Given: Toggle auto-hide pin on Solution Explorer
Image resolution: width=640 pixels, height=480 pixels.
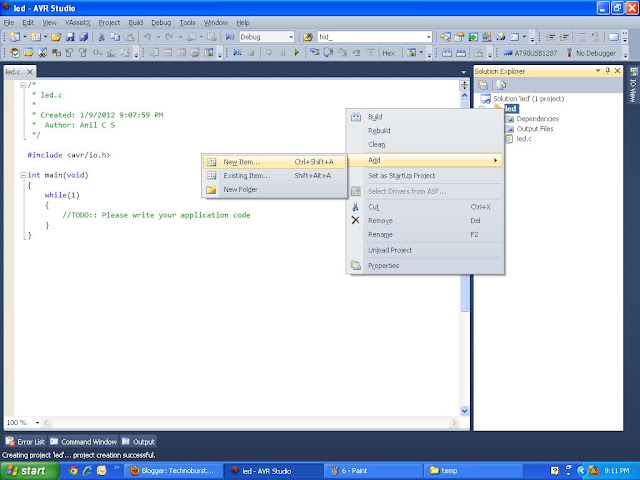Looking at the screenshot, I should point(608,71).
